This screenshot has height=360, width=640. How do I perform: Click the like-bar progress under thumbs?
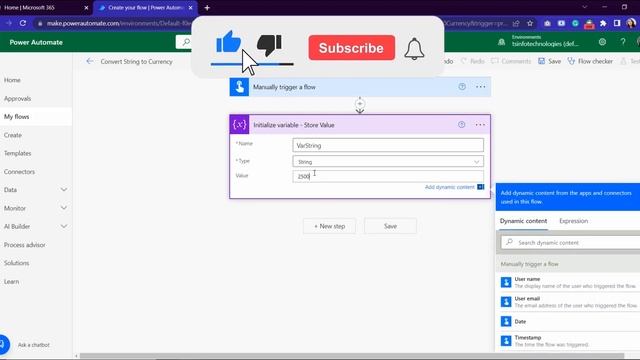tap(252, 64)
